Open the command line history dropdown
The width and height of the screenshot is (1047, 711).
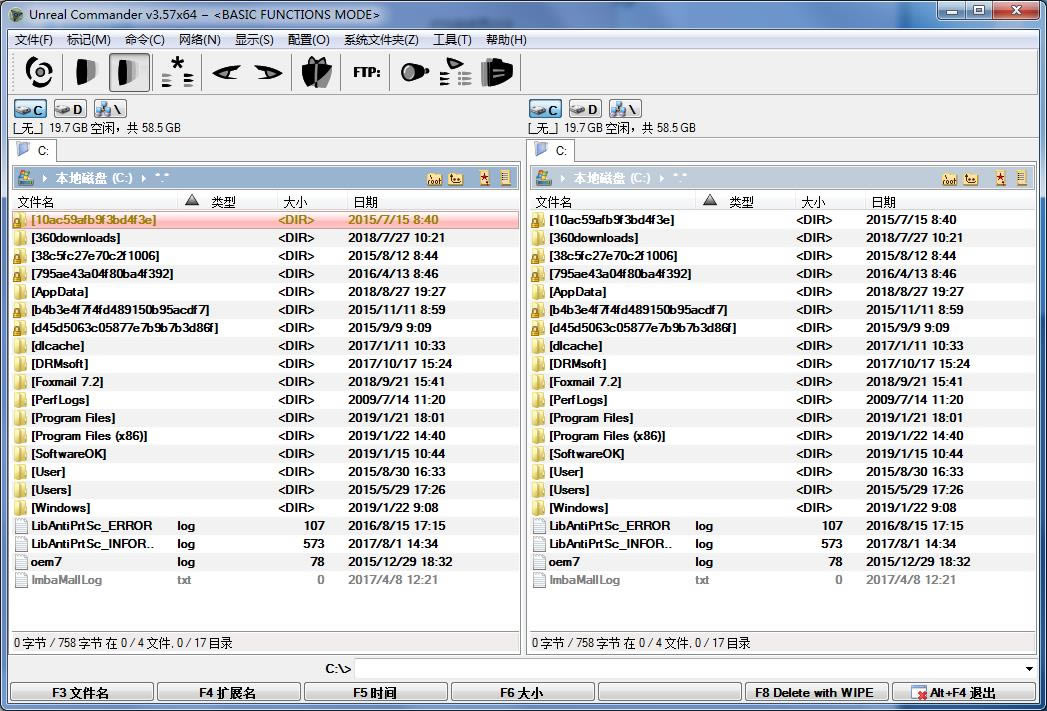point(1029,669)
